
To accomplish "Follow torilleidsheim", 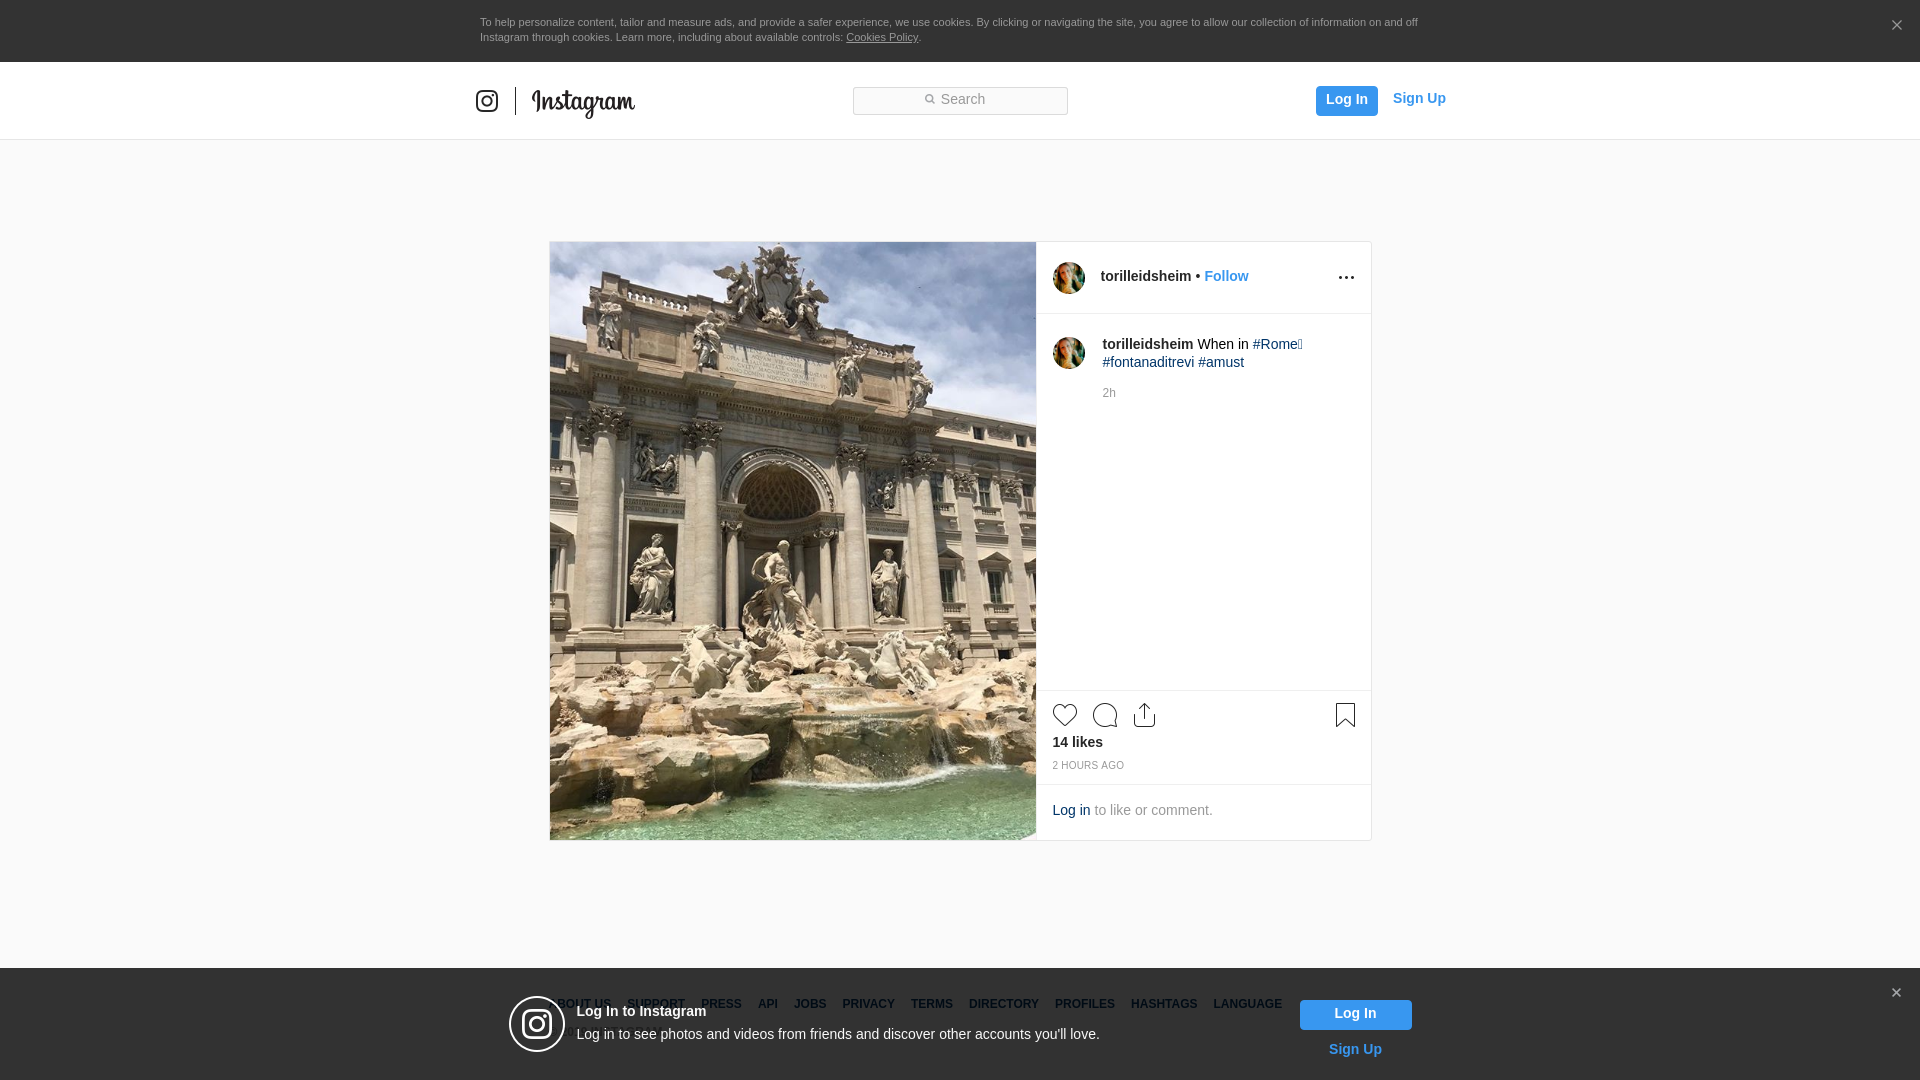I will coord(1226,276).
